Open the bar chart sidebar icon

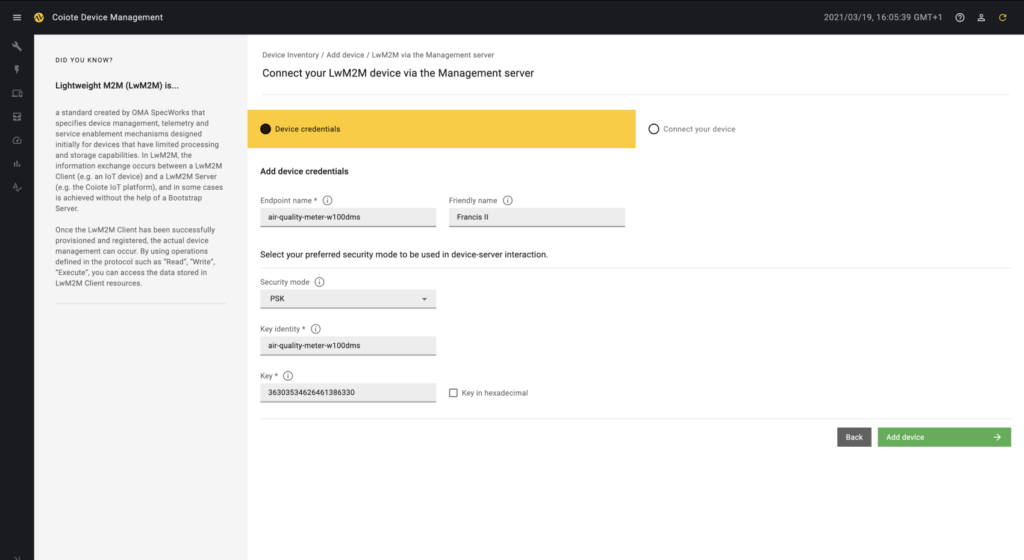pos(16,163)
